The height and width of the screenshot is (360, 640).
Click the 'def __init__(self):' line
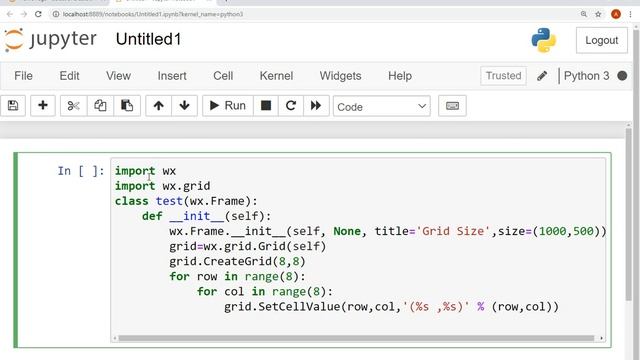coord(207,216)
